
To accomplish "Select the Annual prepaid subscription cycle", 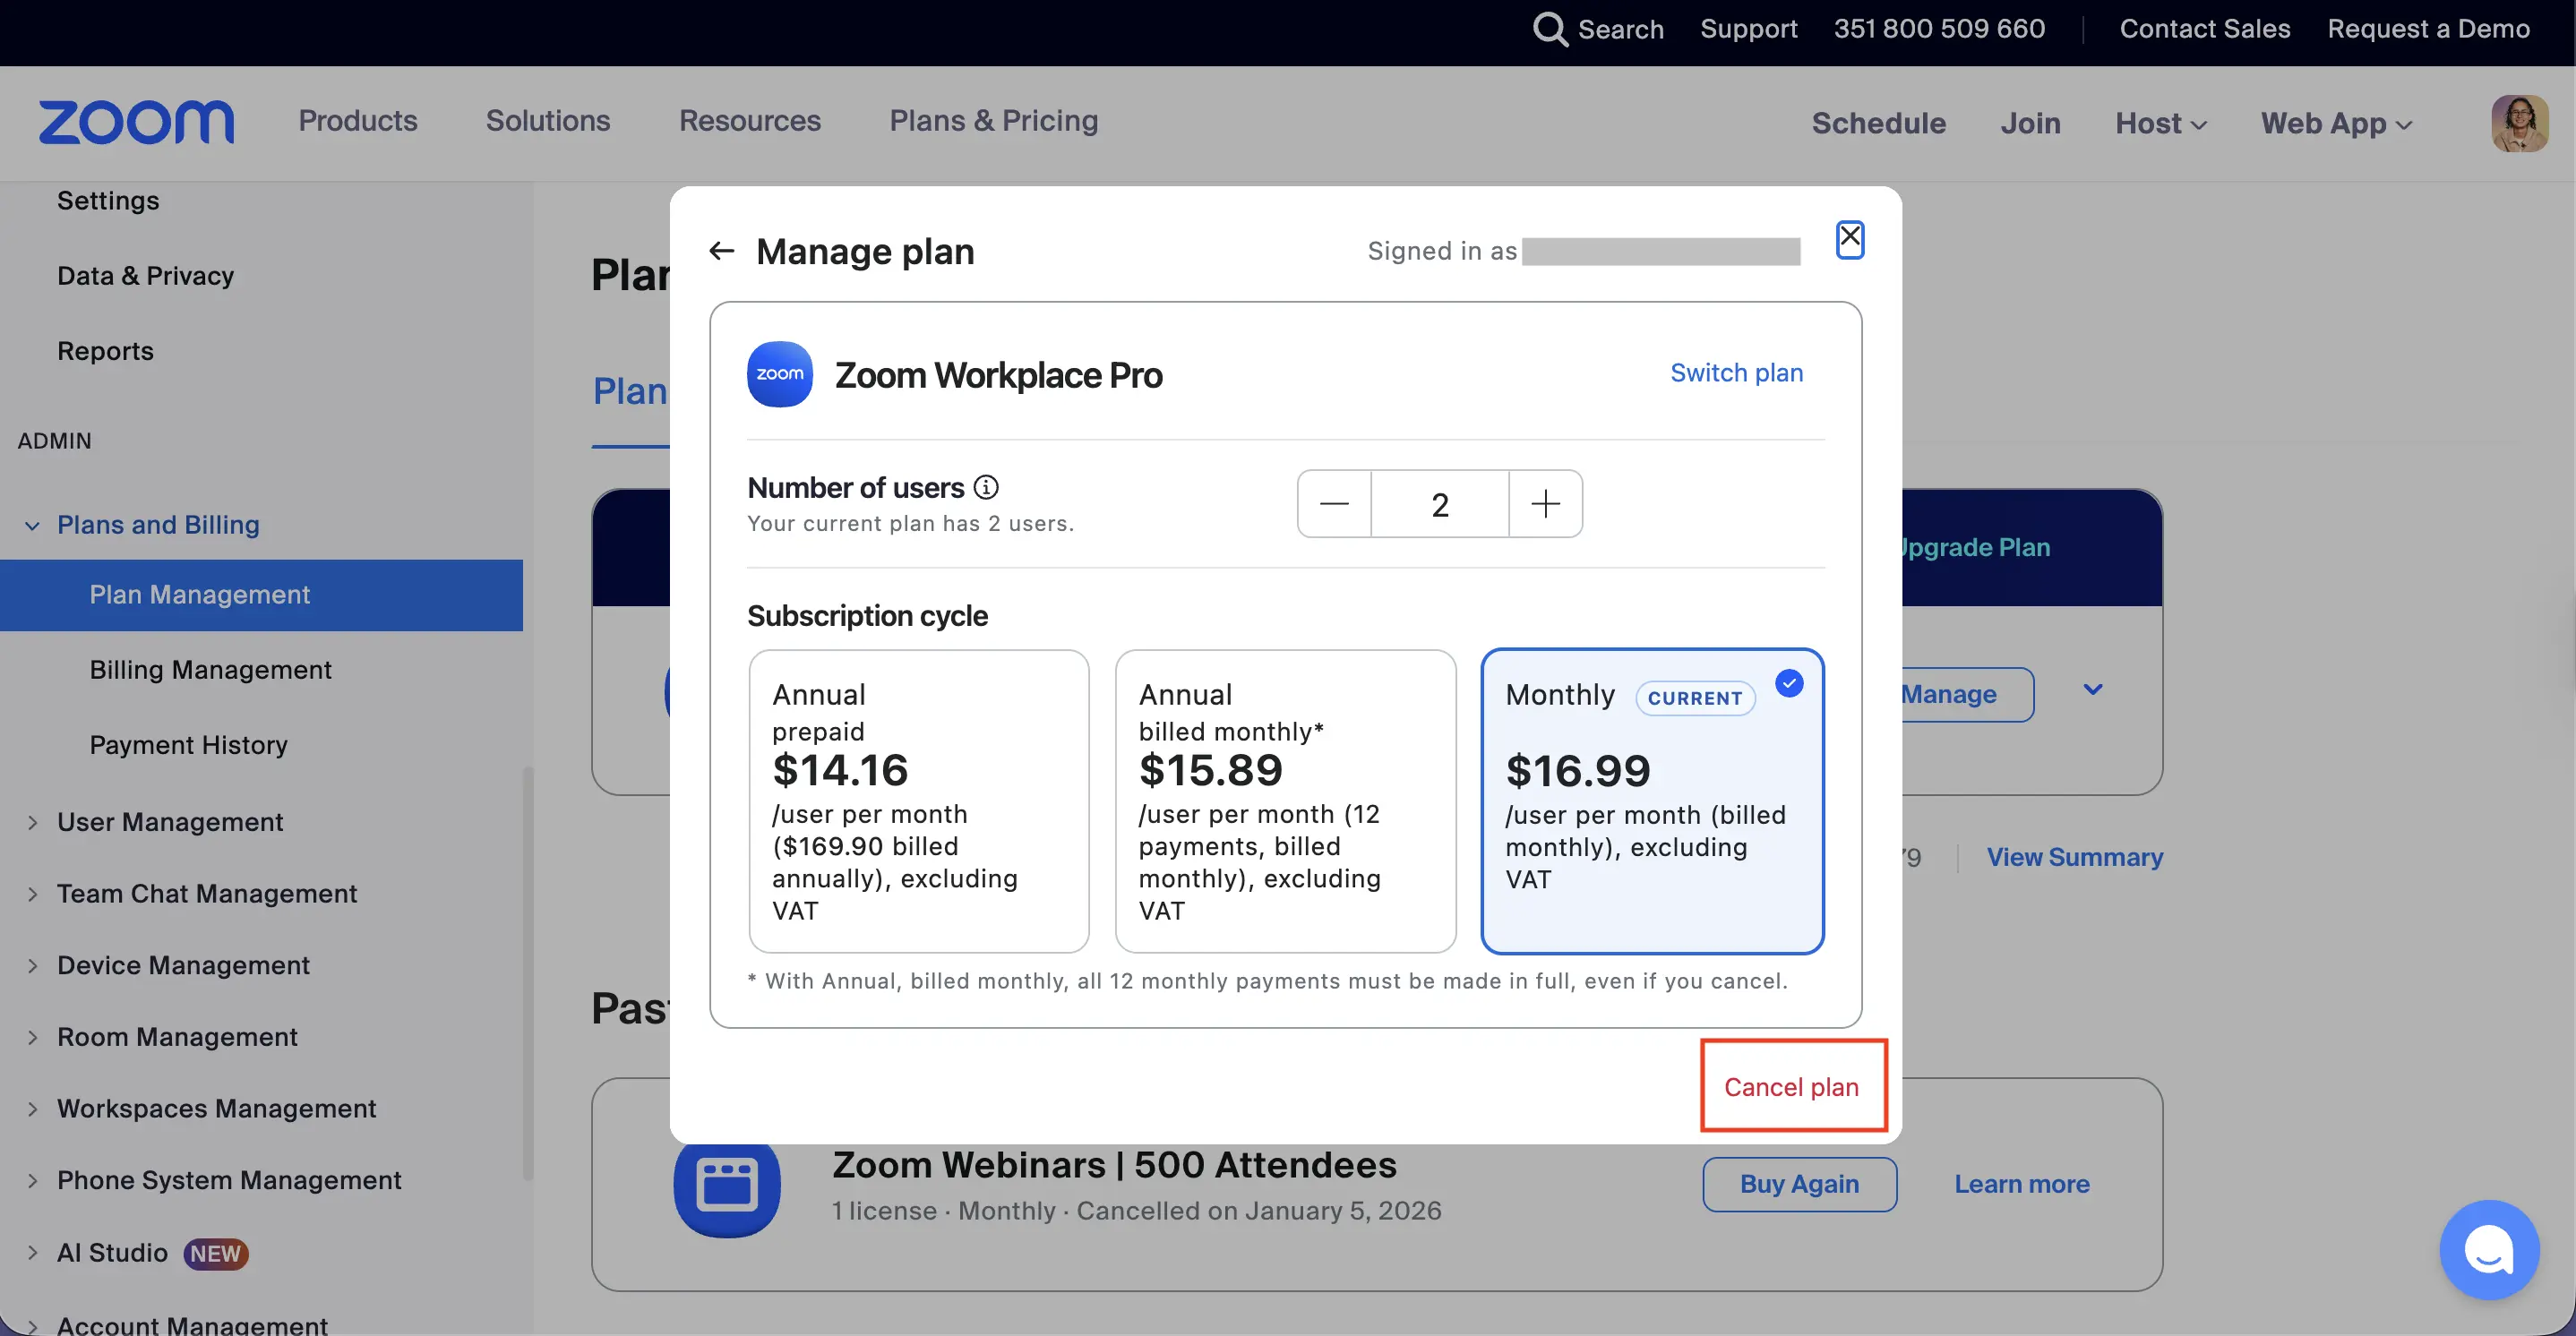I will (x=918, y=800).
